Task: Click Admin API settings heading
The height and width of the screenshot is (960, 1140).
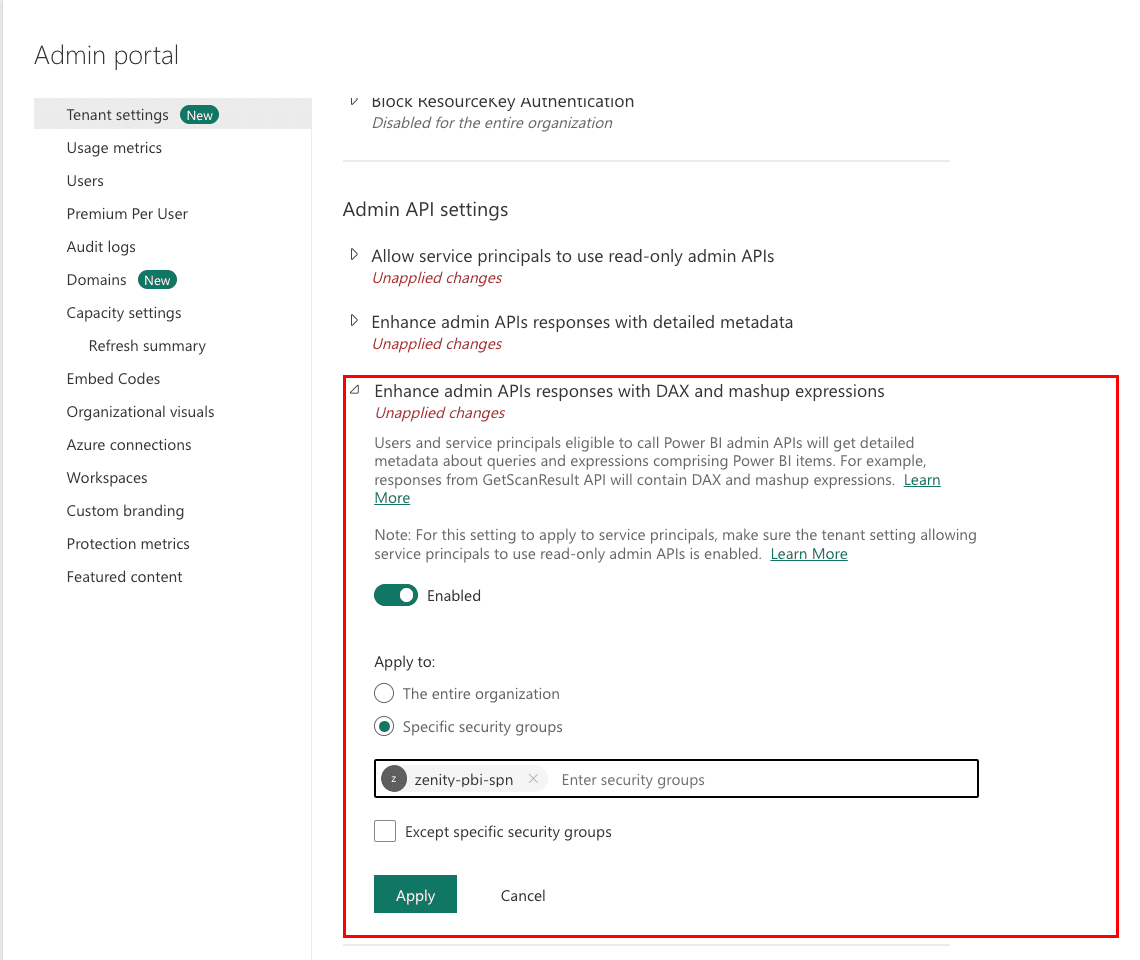Action: (x=425, y=209)
